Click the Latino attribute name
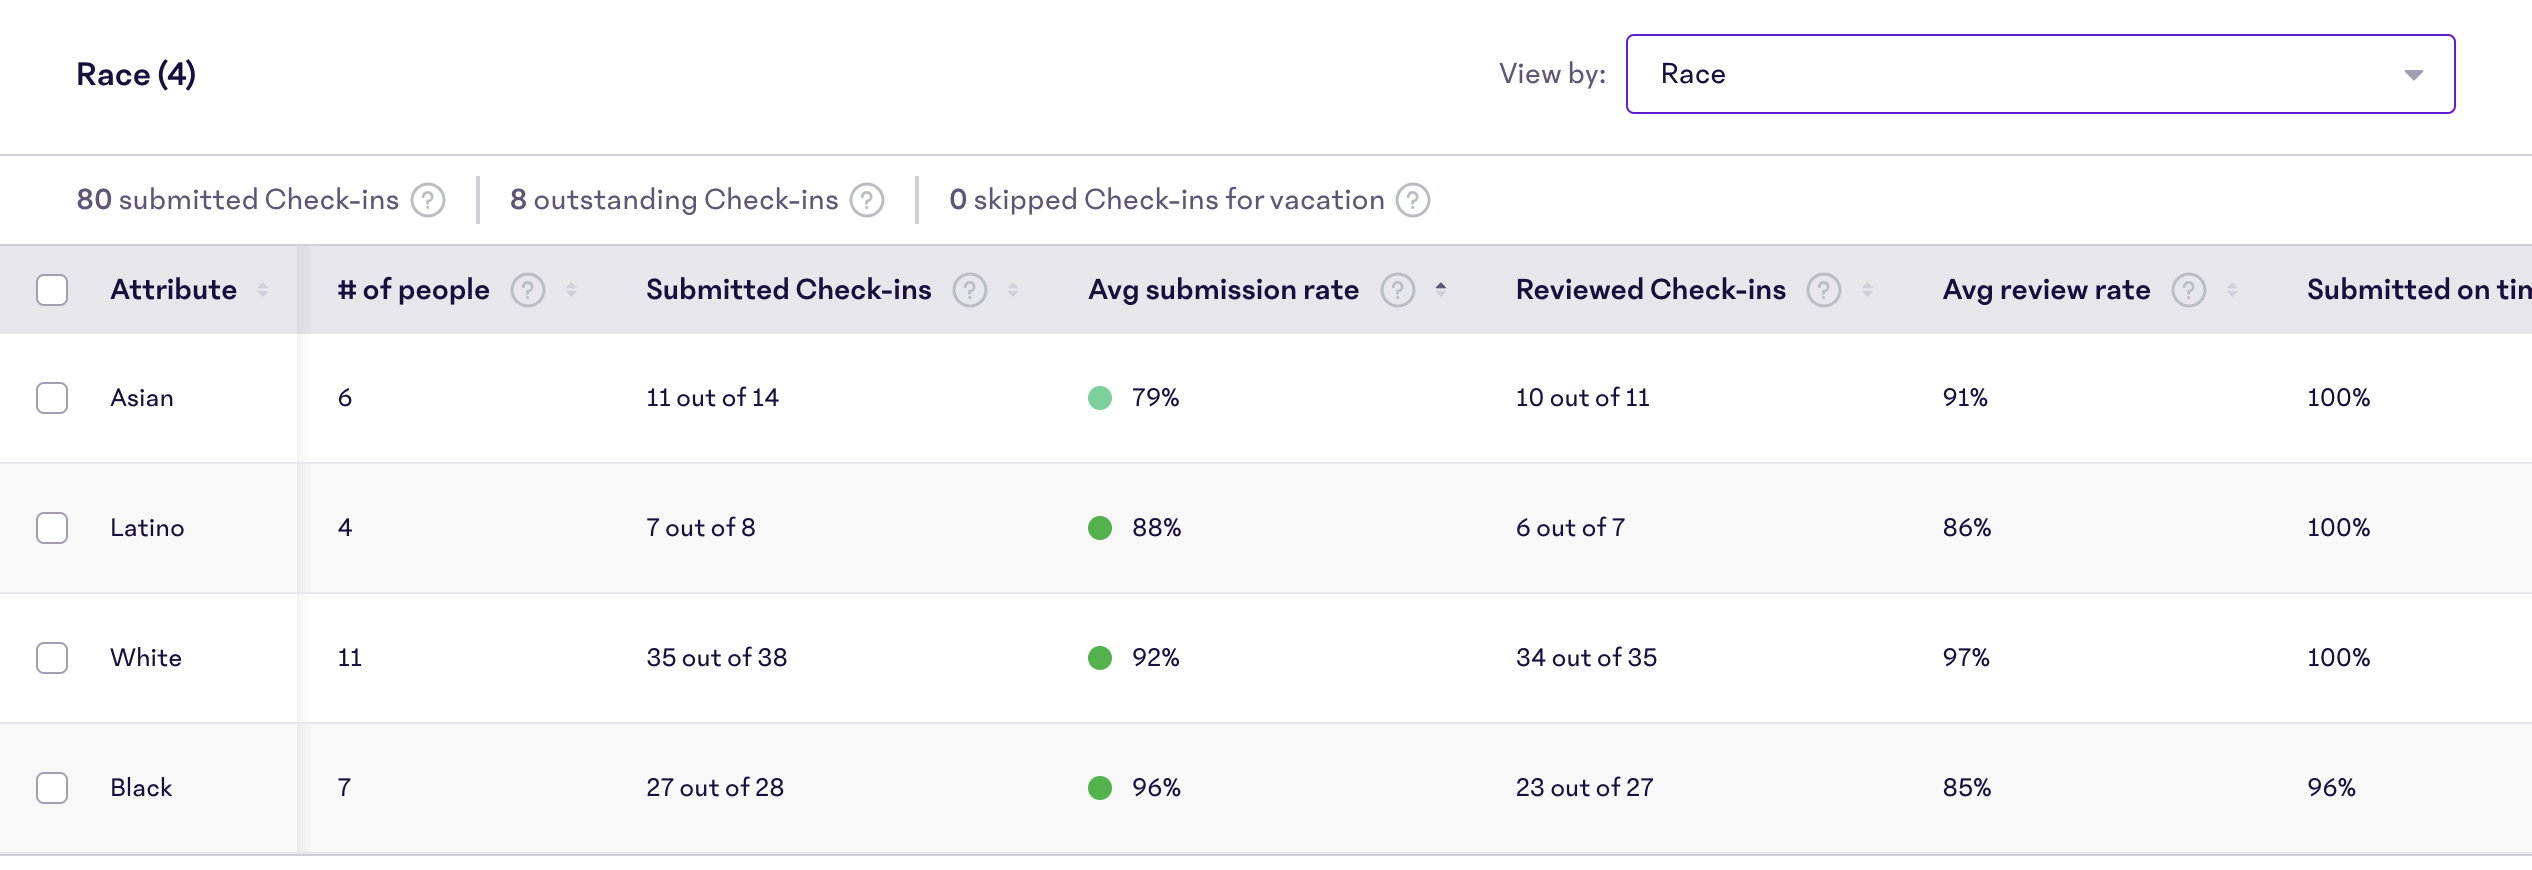The width and height of the screenshot is (2532, 870). [x=147, y=528]
